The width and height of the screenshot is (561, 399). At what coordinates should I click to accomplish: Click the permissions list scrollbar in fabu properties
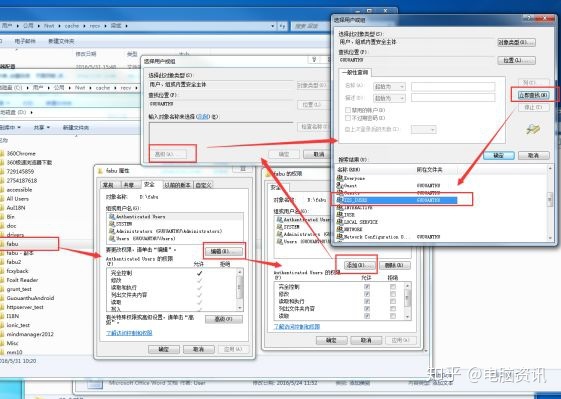tap(240, 289)
